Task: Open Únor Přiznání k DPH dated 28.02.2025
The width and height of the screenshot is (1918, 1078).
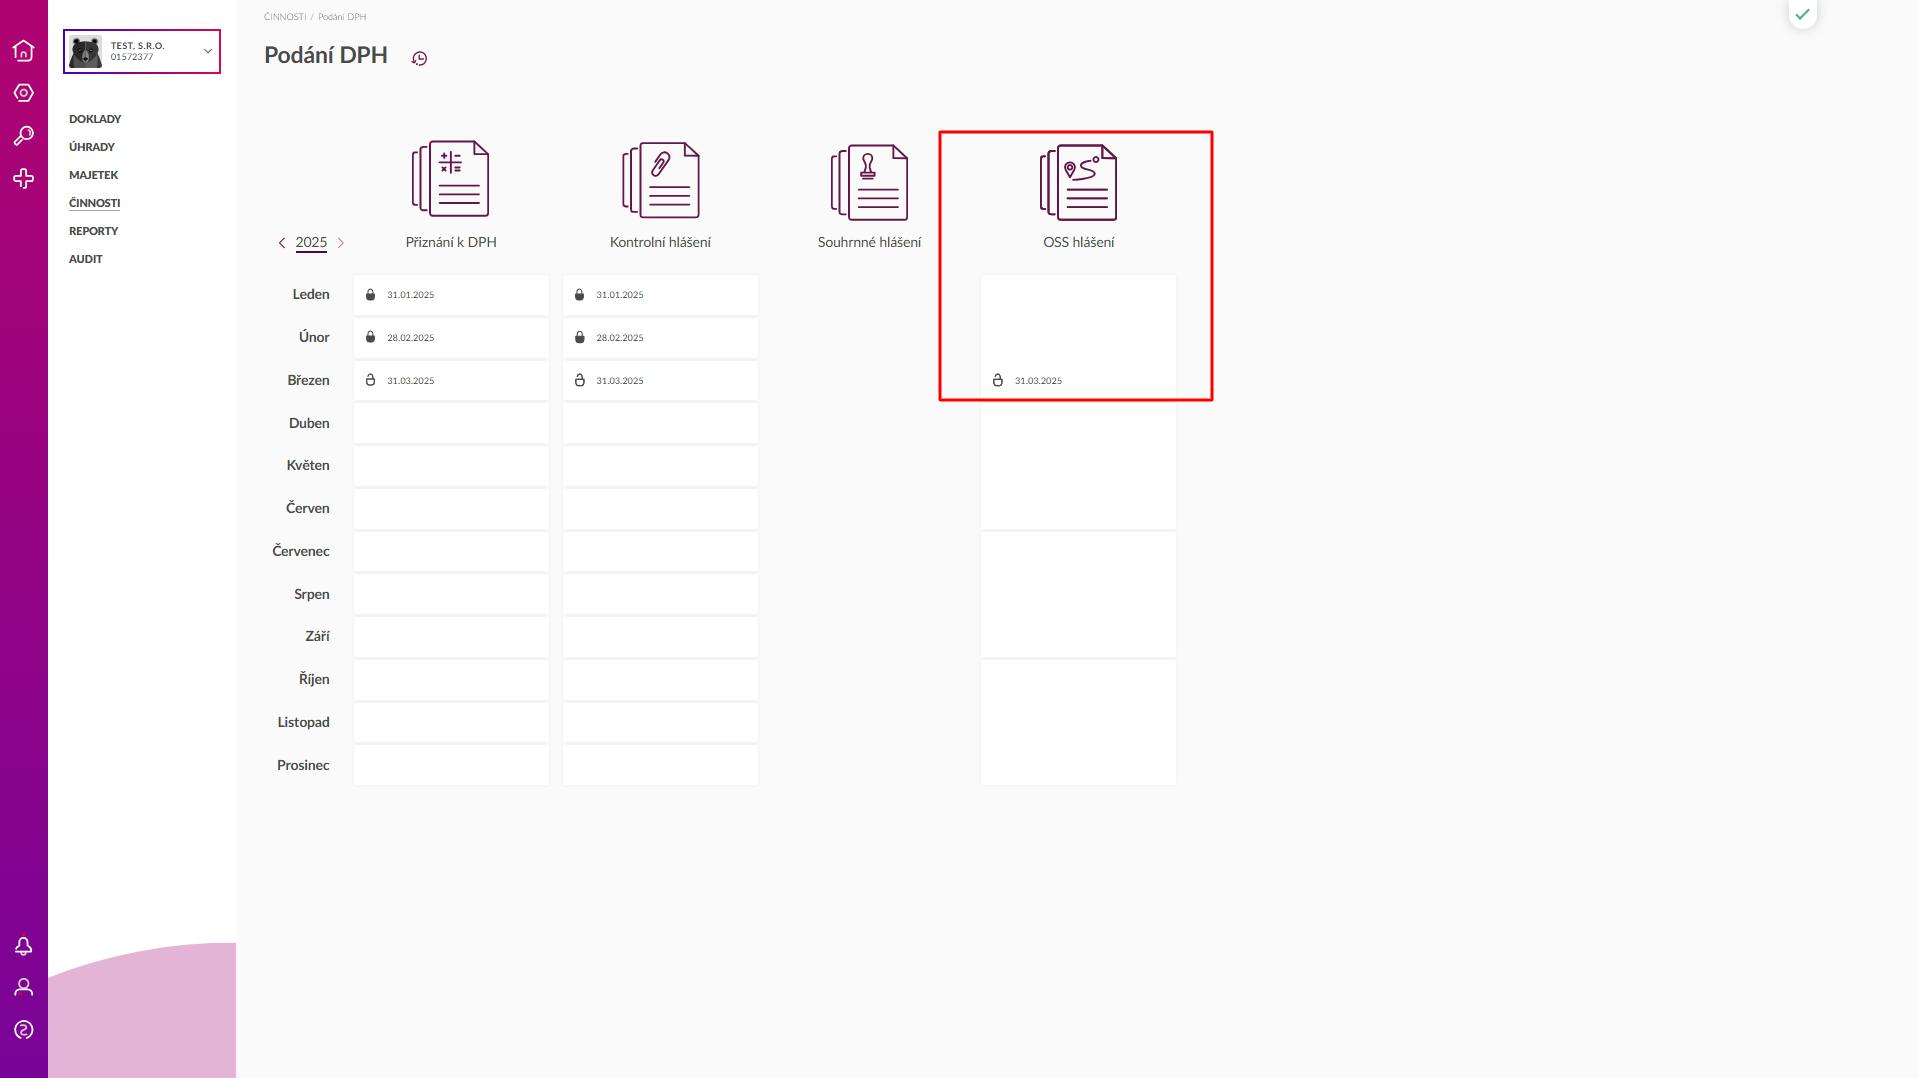Action: tap(451, 338)
